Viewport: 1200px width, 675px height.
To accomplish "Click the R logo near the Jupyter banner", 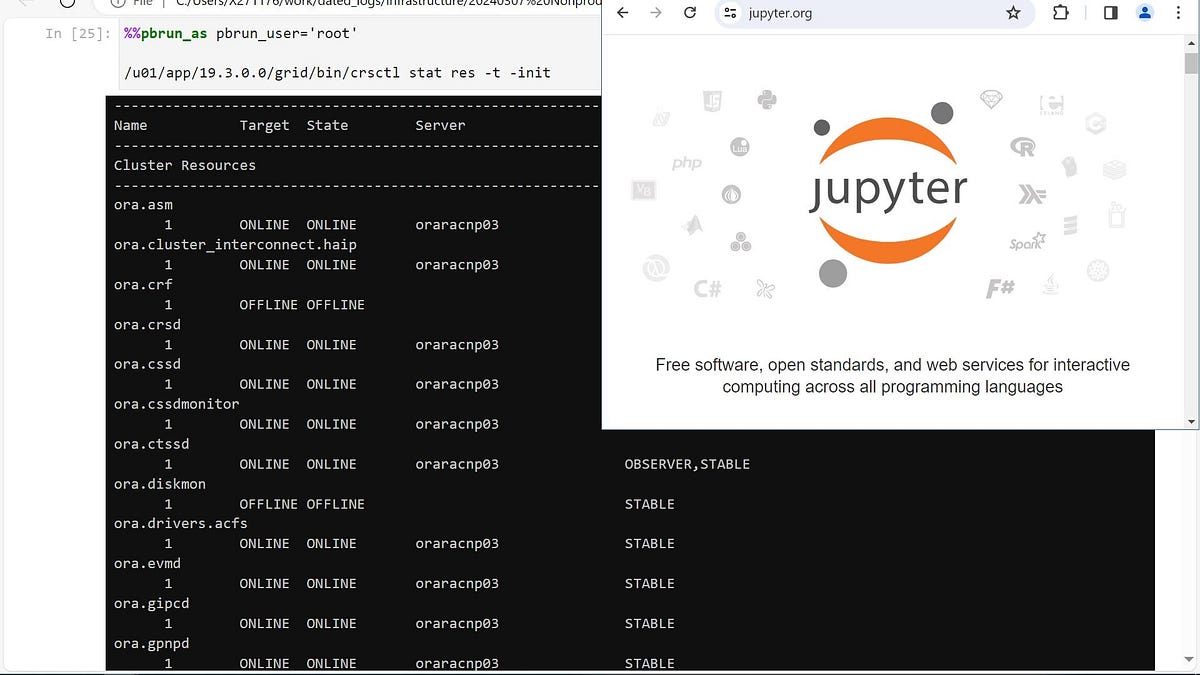I will (x=1022, y=146).
